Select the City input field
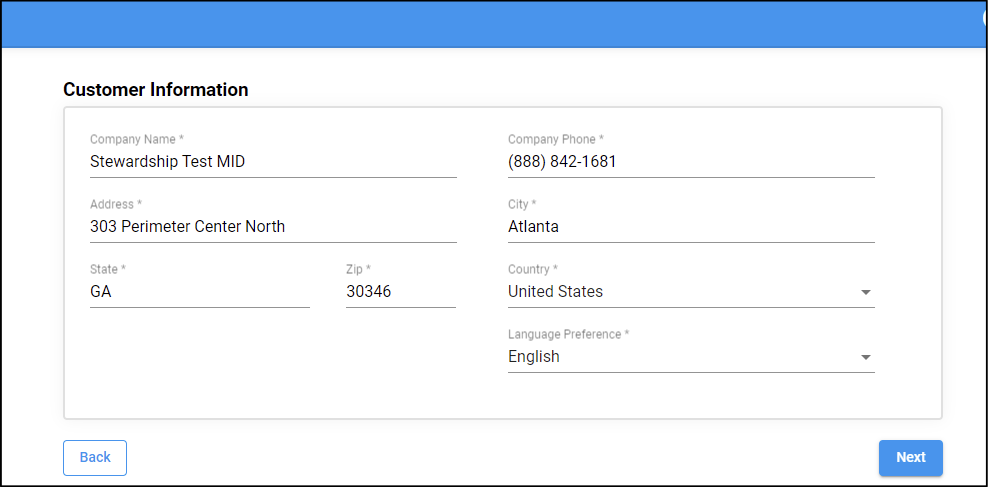988x487 pixels. click(x=690, y=227)
